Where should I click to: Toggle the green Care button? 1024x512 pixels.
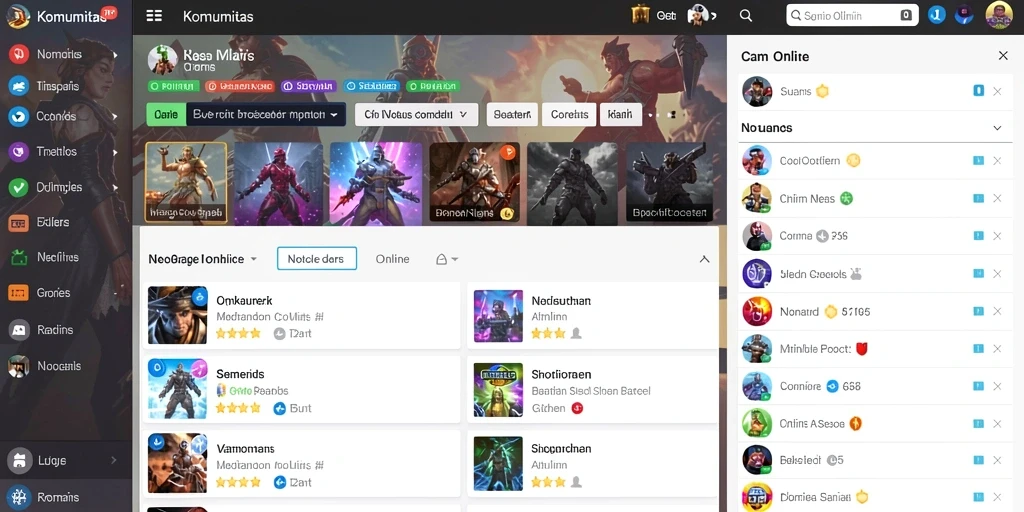click(166, 114)
